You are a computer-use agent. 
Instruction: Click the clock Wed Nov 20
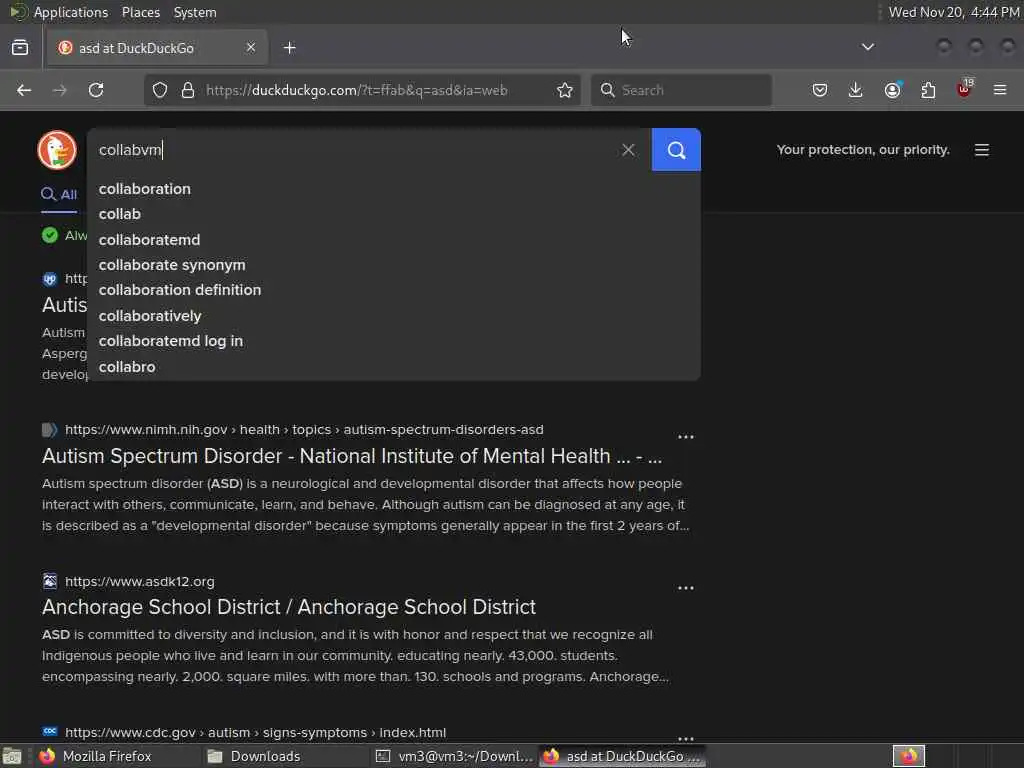pyautogui.click(x=953, y=12)
